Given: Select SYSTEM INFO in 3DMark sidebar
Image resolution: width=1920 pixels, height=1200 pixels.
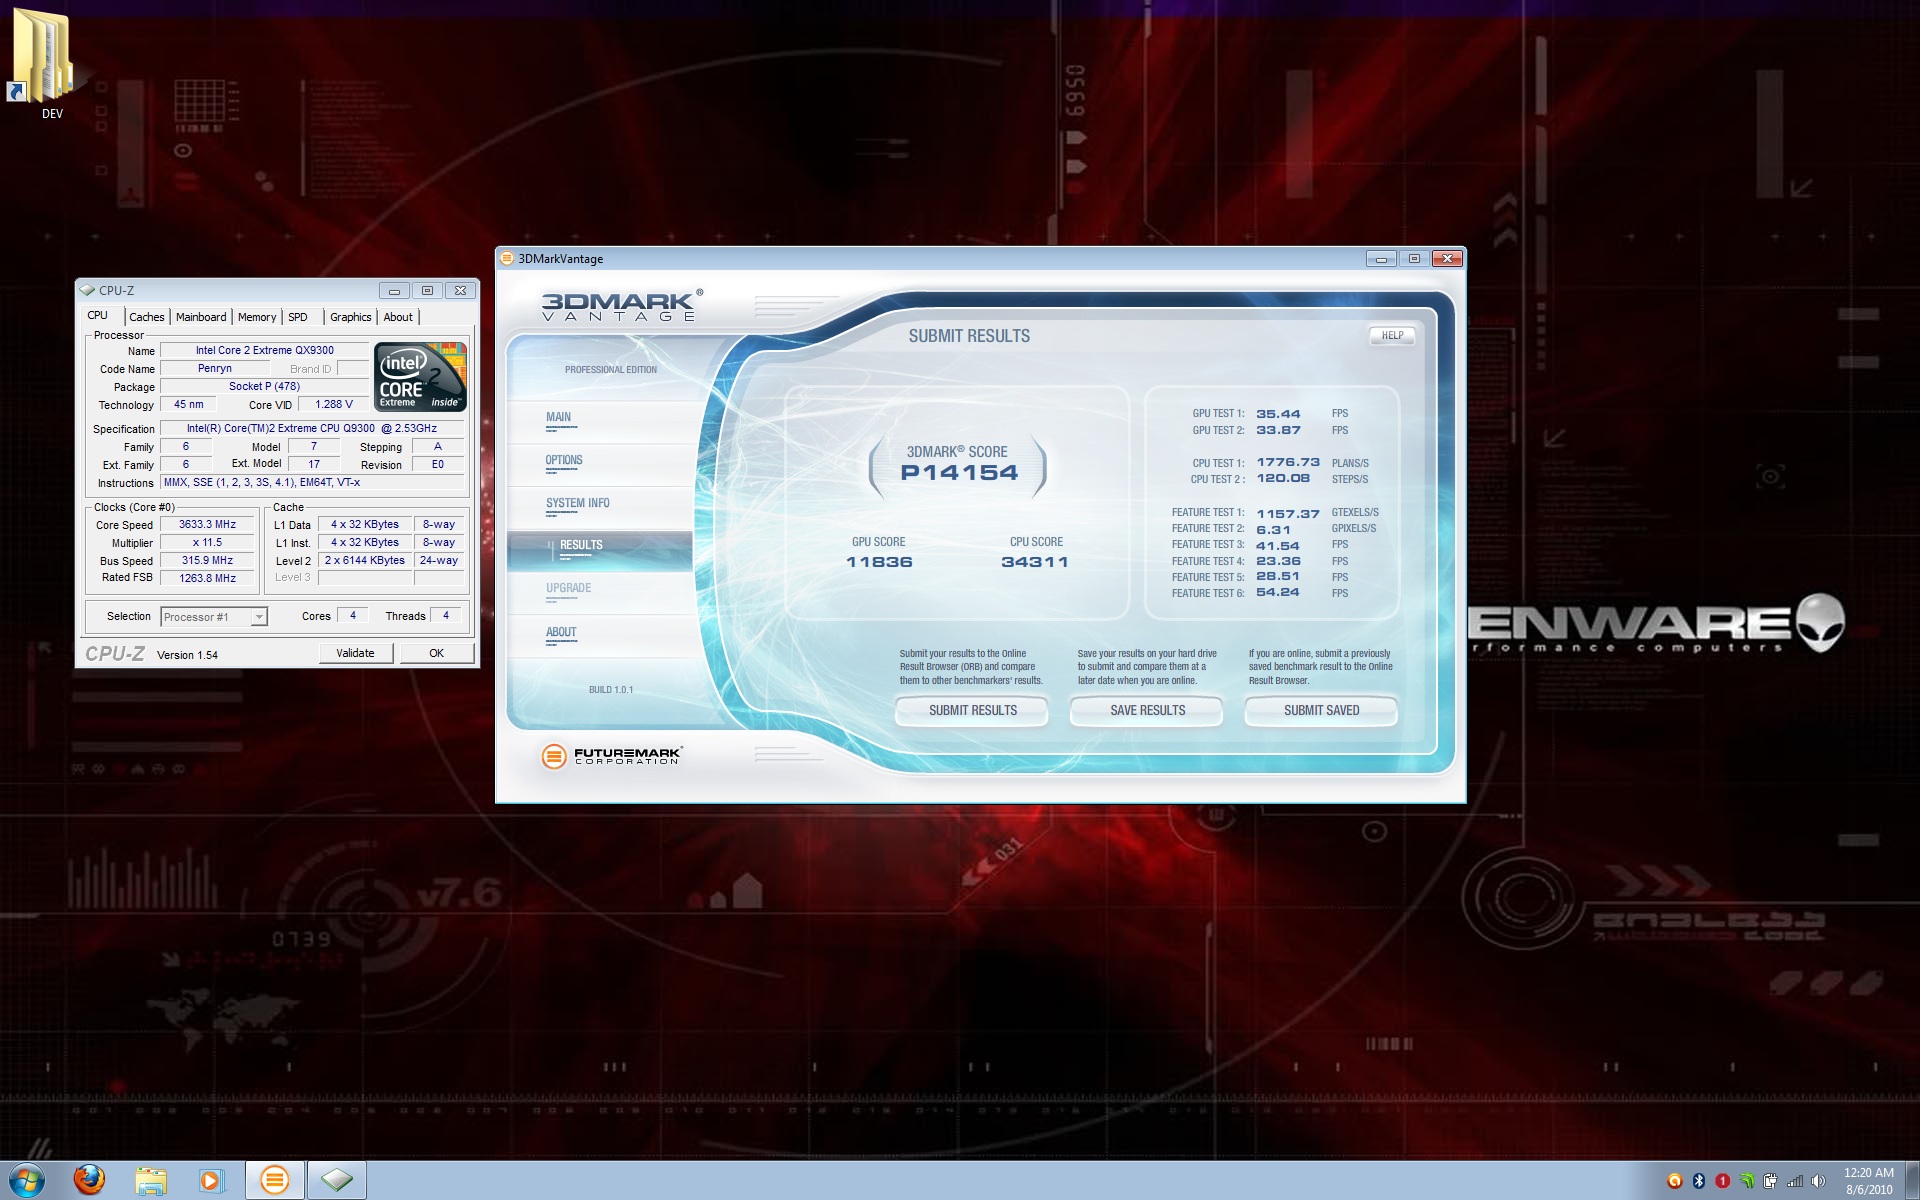Looking at the screenshot, I should point(577,504).
